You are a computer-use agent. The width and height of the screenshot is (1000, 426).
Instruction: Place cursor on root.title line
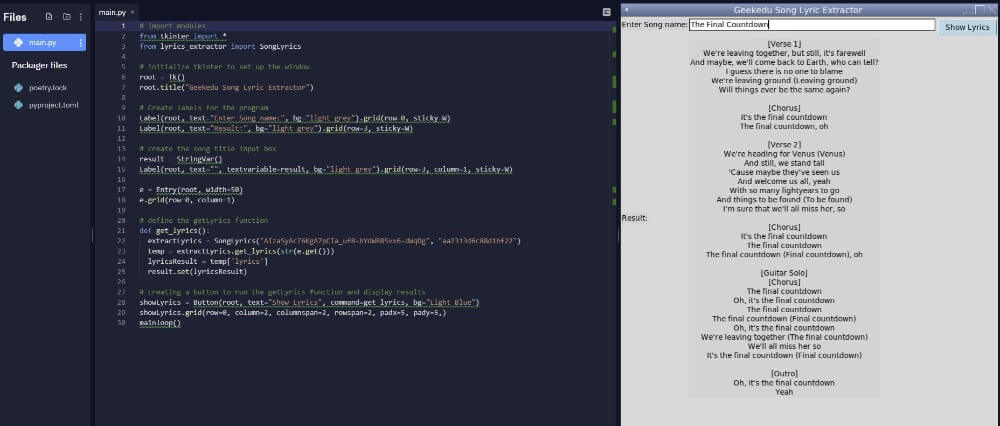click(x=226, y=87)
